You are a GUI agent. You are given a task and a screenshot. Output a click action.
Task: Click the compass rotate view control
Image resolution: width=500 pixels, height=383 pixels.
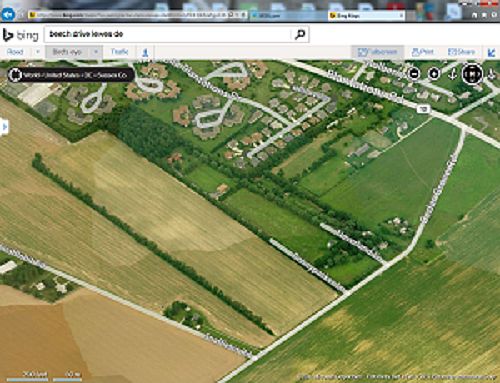click(472, 74)
